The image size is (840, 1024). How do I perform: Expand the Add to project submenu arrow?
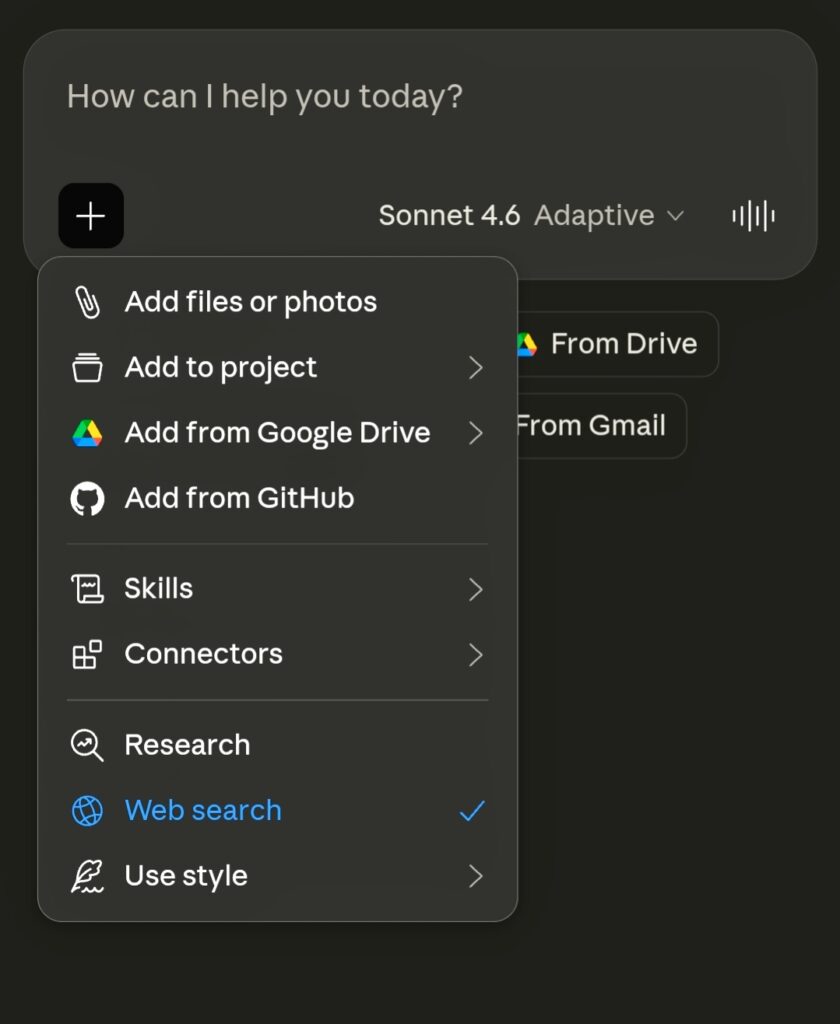[475, 368]
